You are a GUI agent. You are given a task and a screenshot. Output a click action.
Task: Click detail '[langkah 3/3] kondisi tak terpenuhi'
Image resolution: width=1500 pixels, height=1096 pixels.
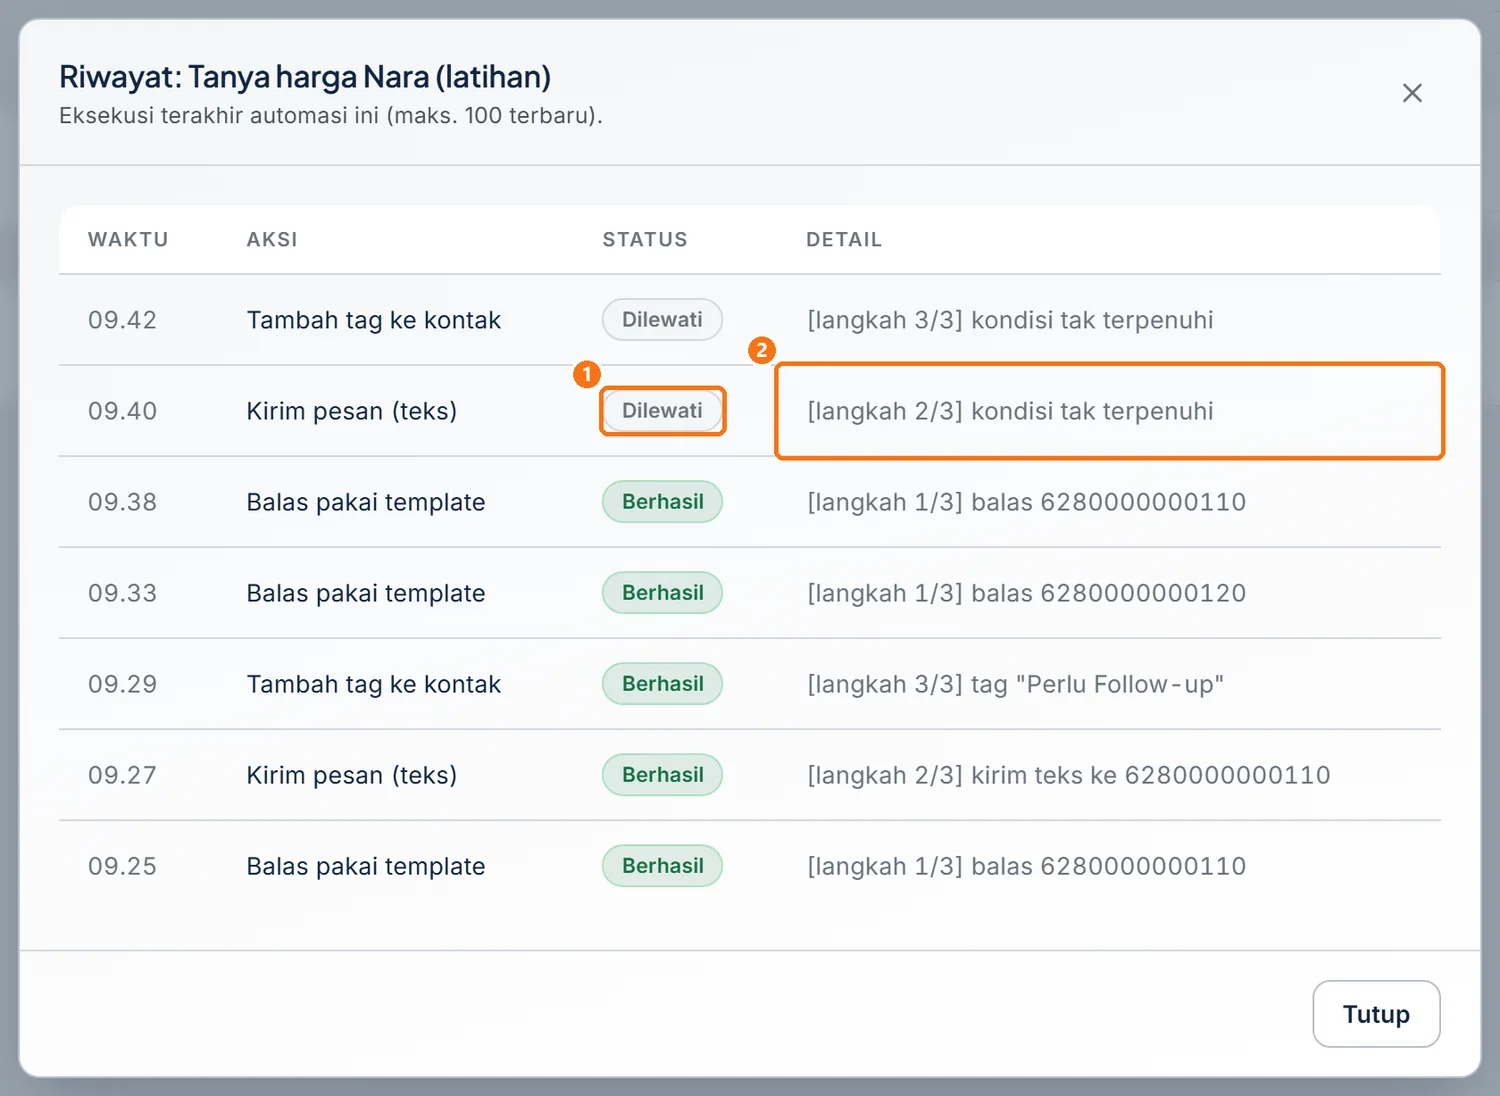pyautogui.click(x=1010, y=320)
